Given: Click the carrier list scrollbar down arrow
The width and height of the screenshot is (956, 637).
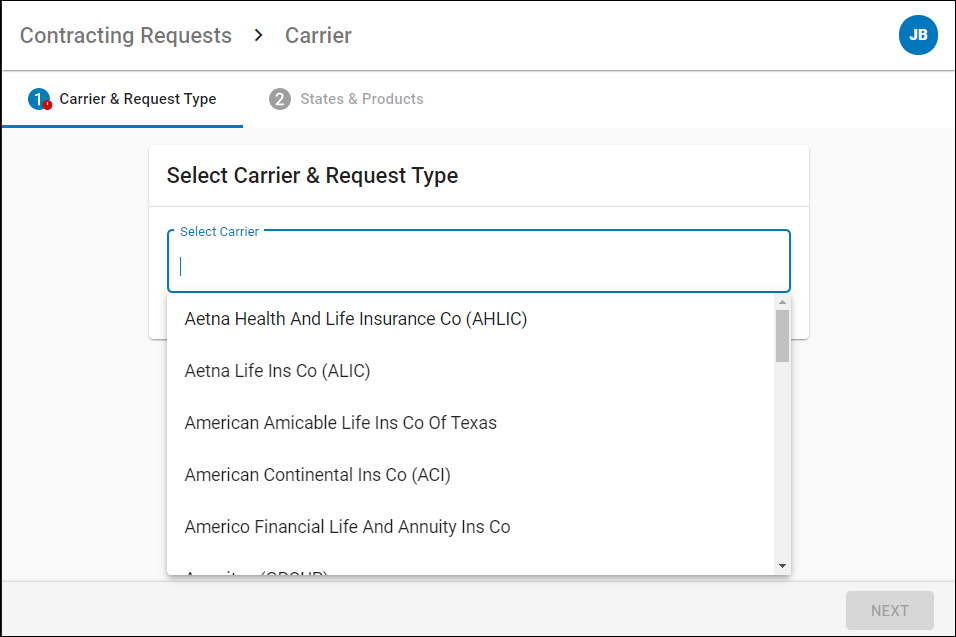Looking at the screenshot, I should (x=782, y=566).
